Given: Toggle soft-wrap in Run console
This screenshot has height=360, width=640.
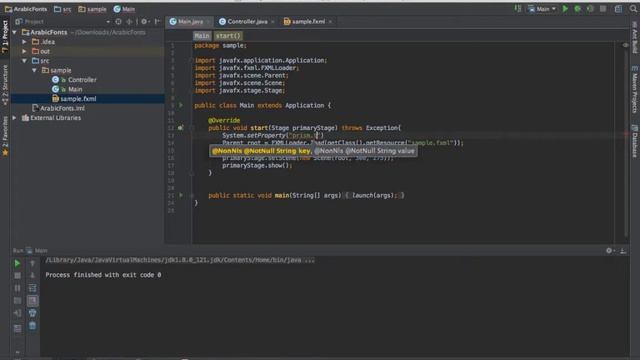Looking at the screenshot, I should click(x=32, y=288).
